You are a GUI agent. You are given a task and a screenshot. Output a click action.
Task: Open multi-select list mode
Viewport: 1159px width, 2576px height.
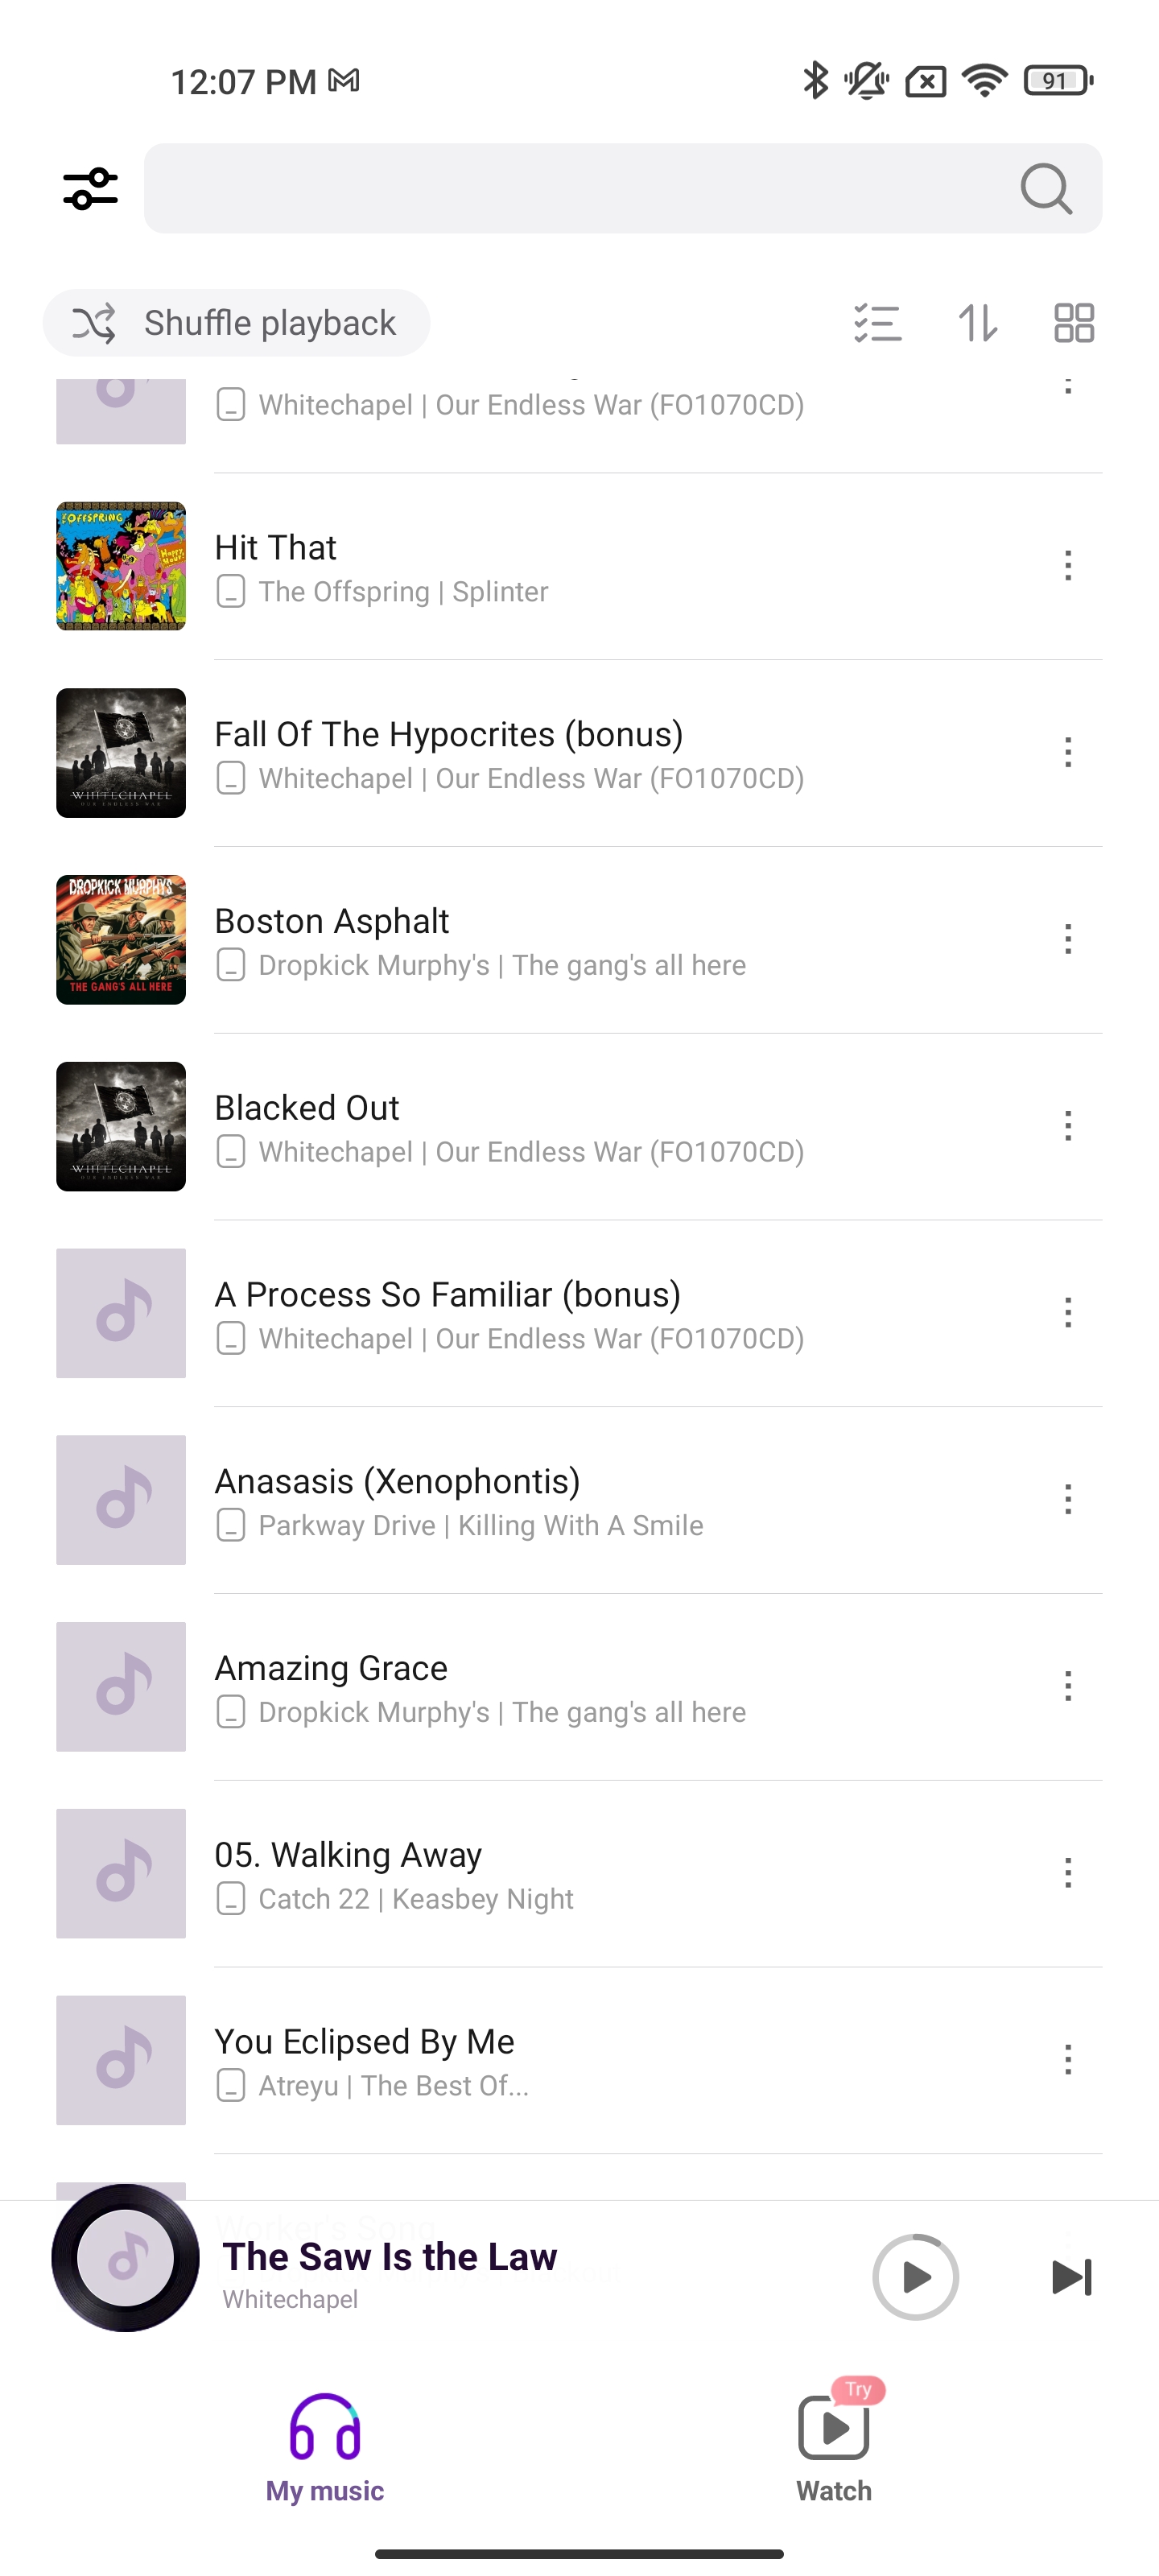(x=877, y=323)
